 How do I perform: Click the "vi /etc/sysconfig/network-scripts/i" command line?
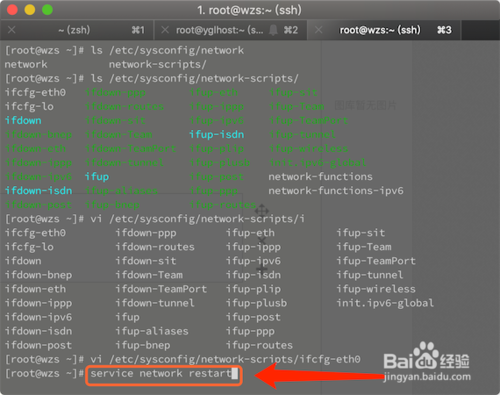pos(197,219)
